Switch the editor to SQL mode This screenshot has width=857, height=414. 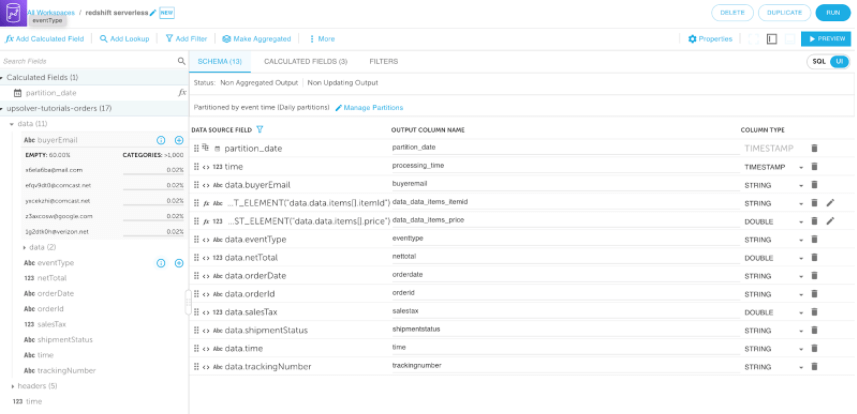818,62
